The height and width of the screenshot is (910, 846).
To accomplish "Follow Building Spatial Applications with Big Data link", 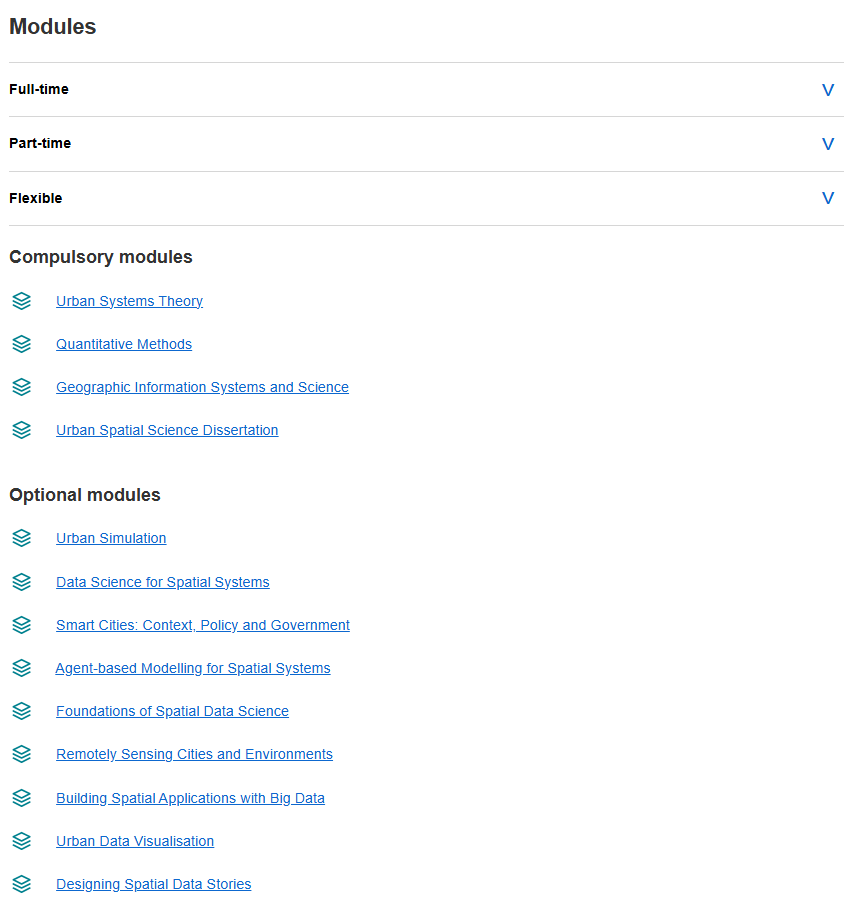I will [190, 798].
